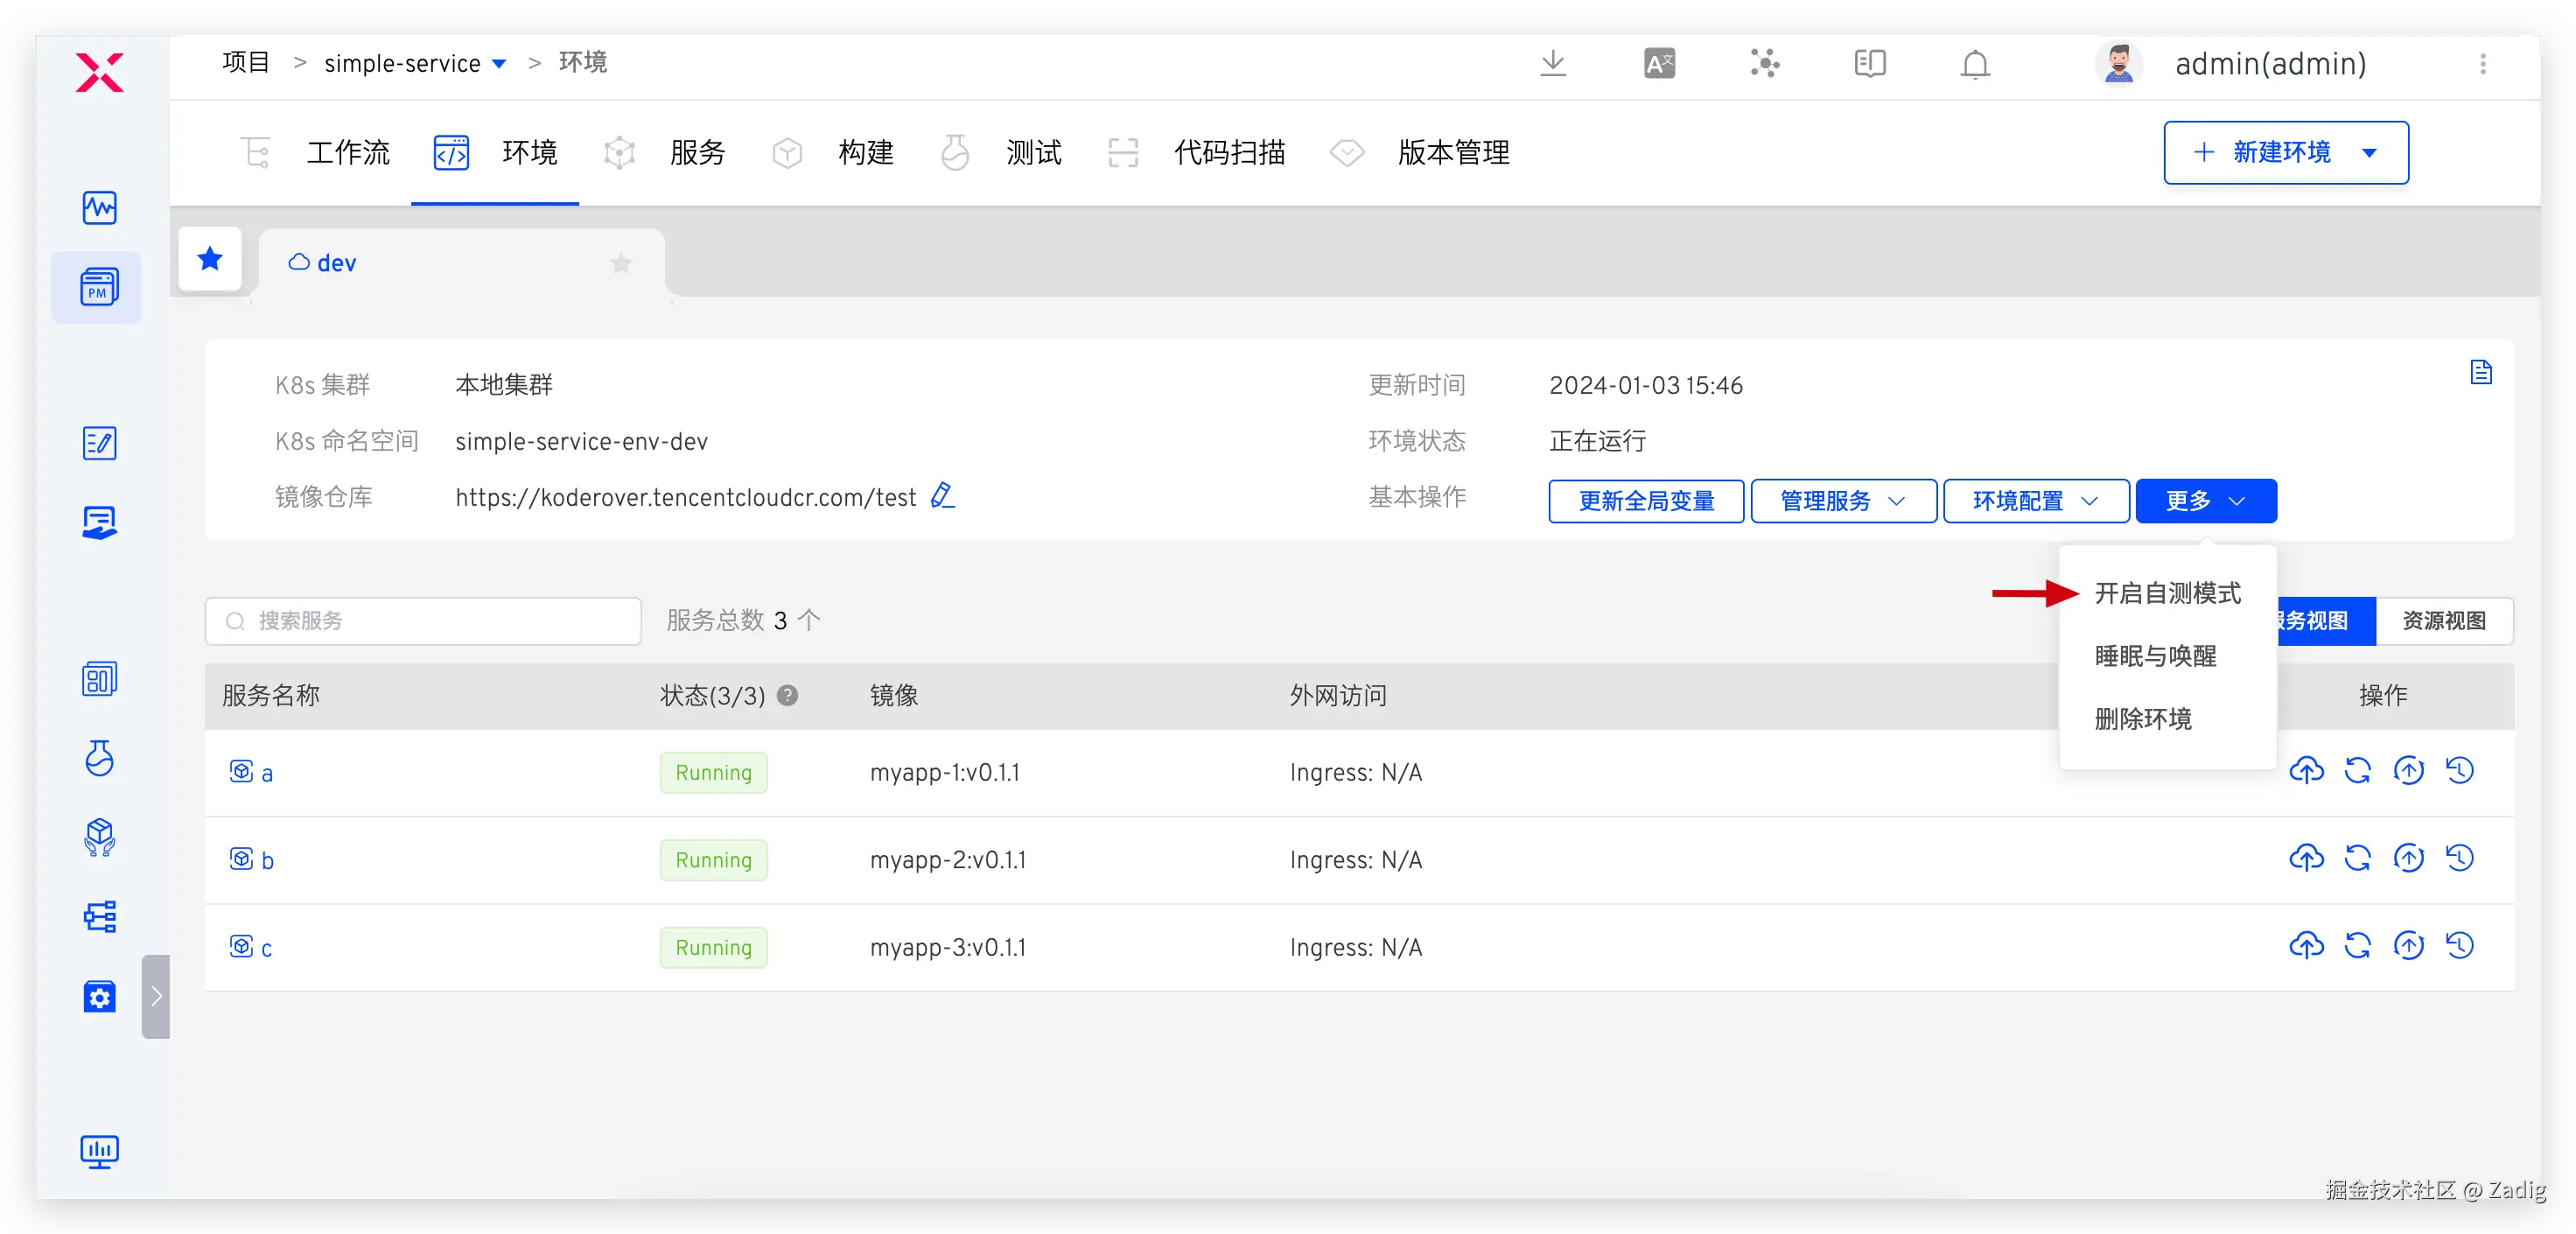
Task: Click 项目 breadcrumb link
Action: click(x=246, y=62)
